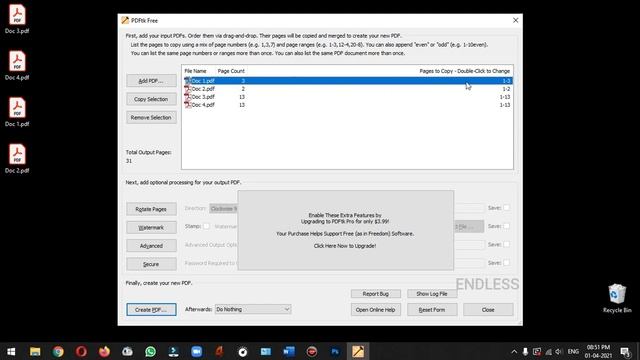Click Advanced button

[151, 246]
